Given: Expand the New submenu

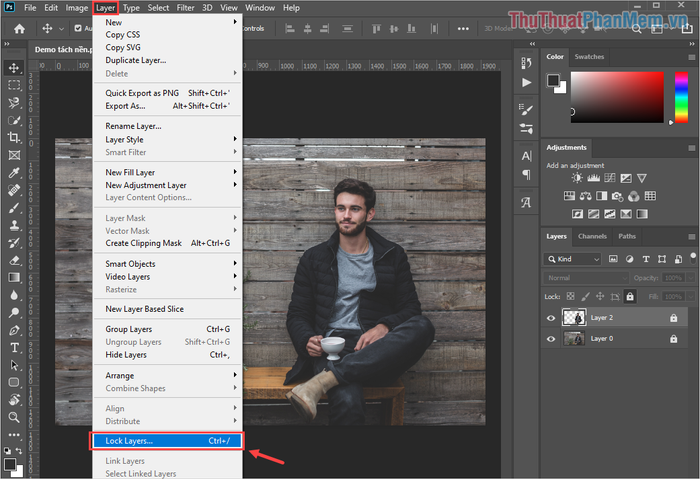Looking at the screenshot, I should pos(167,22).
